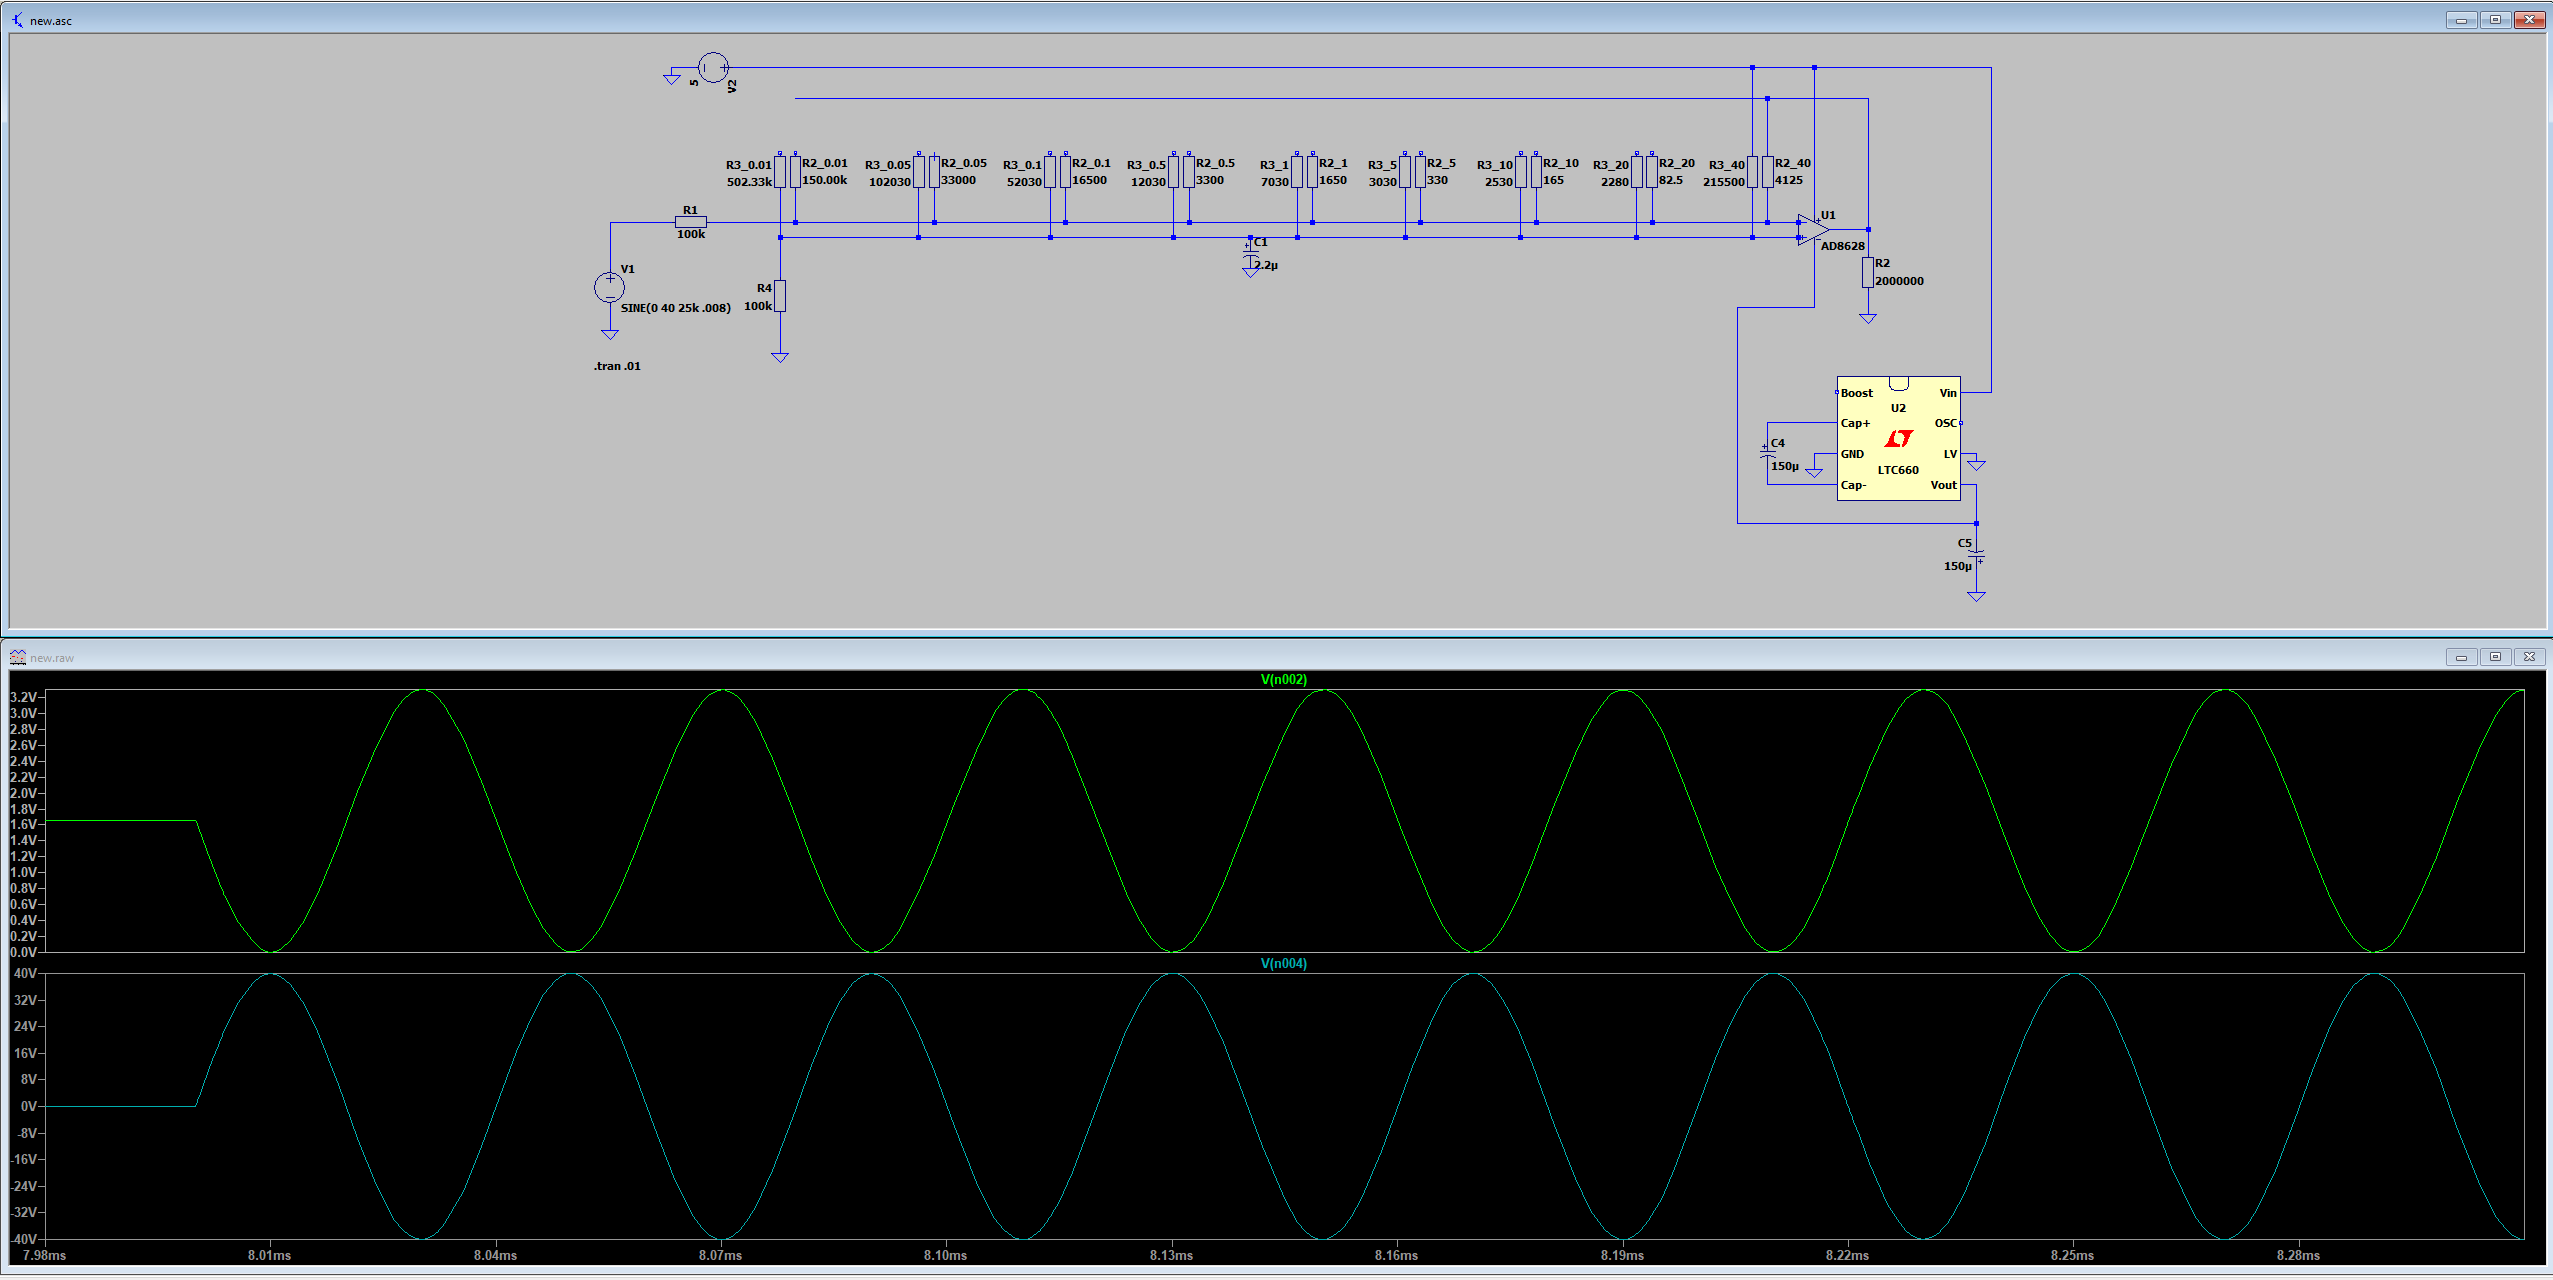The width and height of the screenshot is (2553, 1280).
Task: Select the R2 2000000 ohm resistor symbol
Action: click(x=1868, y=272)
